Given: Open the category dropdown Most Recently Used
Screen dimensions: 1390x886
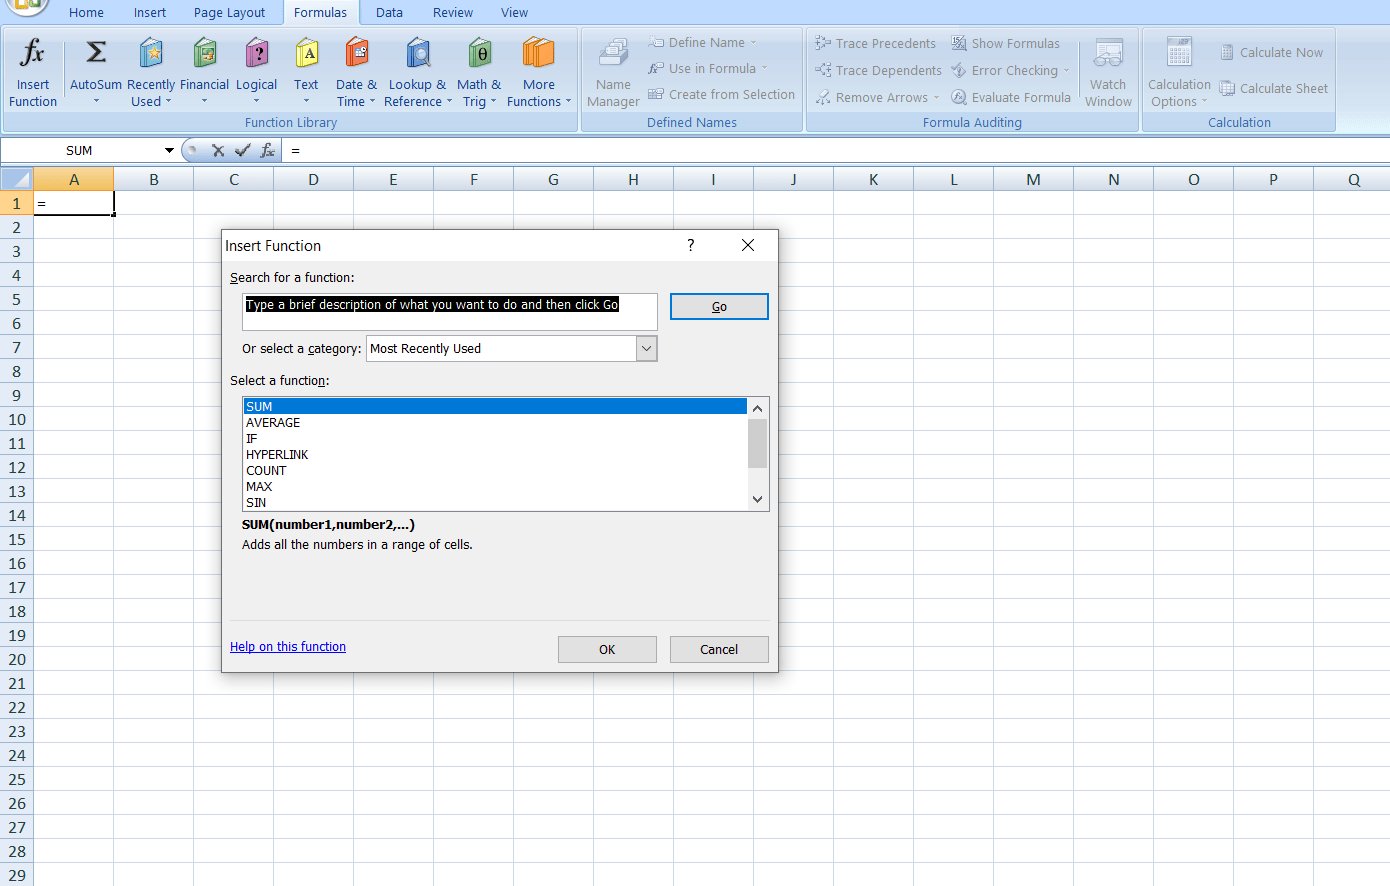Looking at the screenshot, I should point(512,348).
